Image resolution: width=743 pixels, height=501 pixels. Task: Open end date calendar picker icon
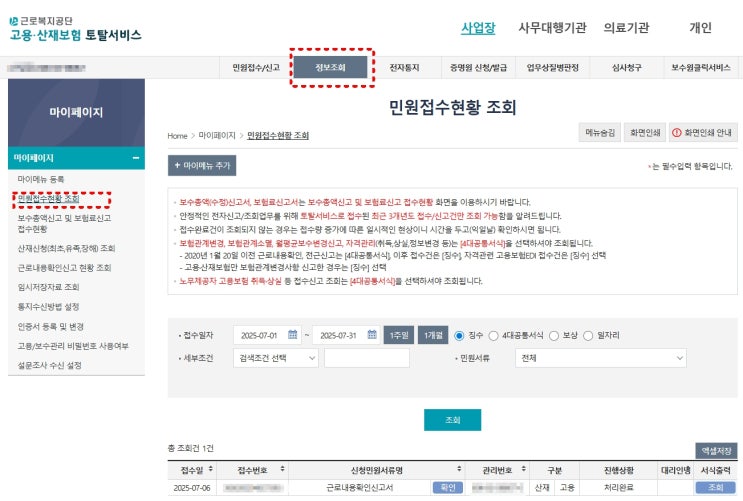(x=372, y=335)
